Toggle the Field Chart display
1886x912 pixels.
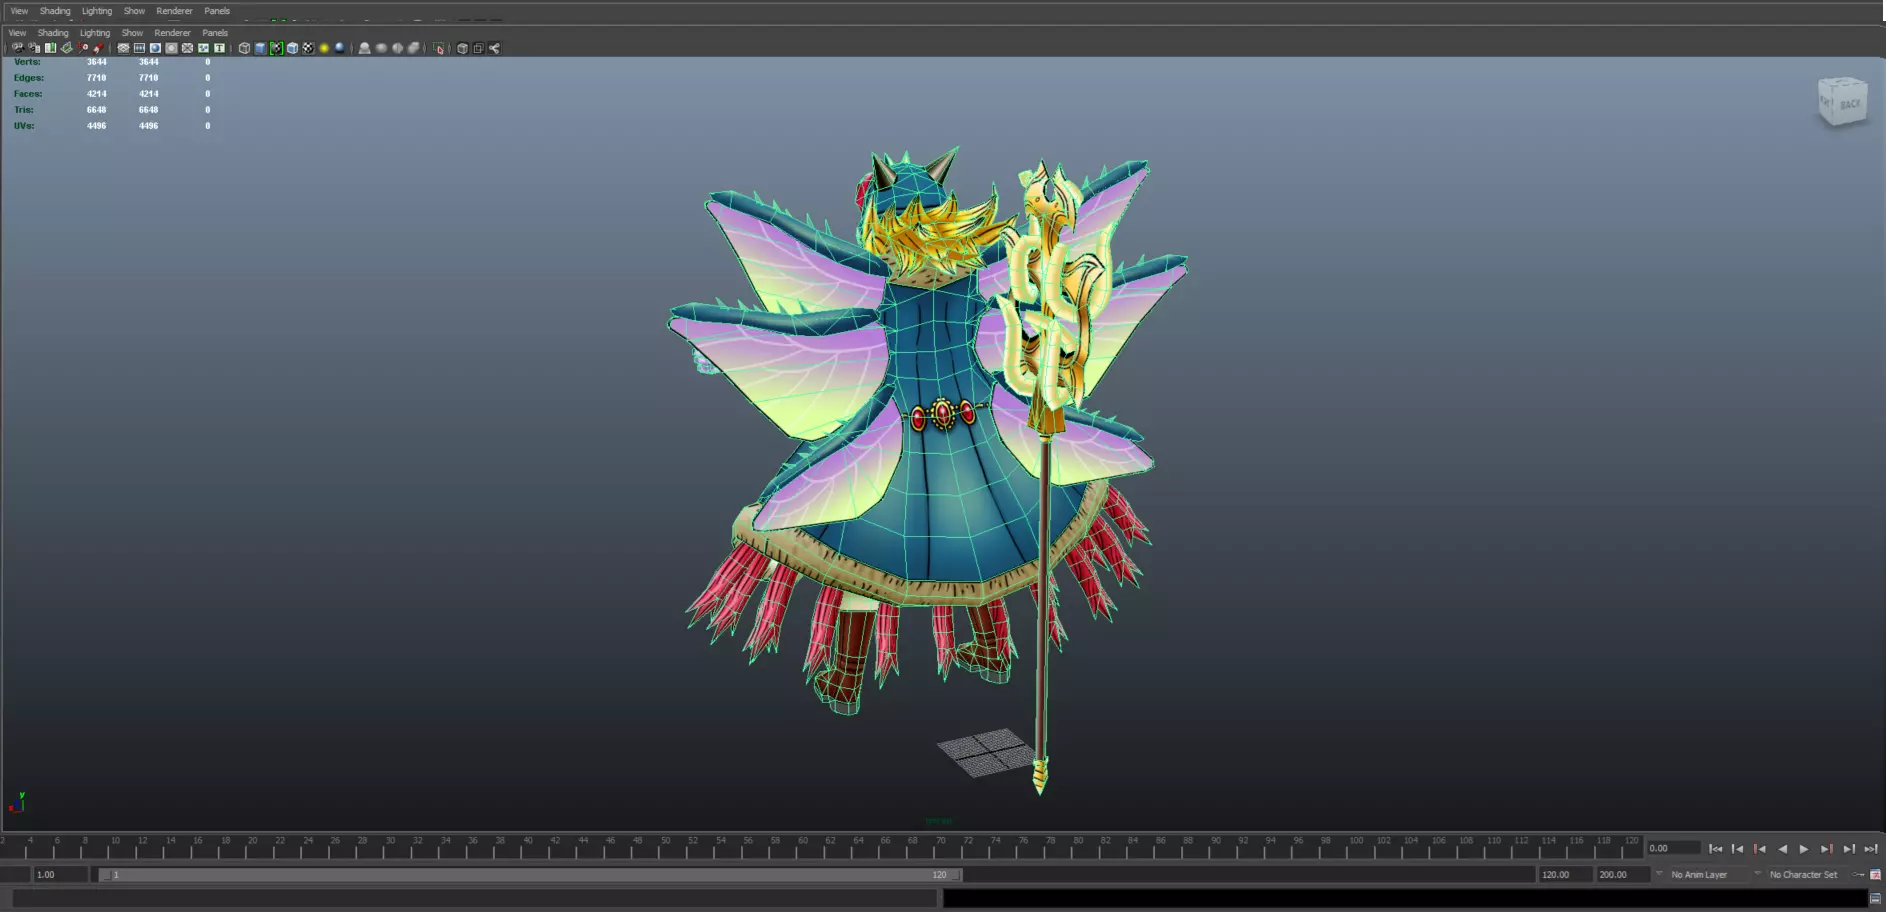tap(187, 48)
